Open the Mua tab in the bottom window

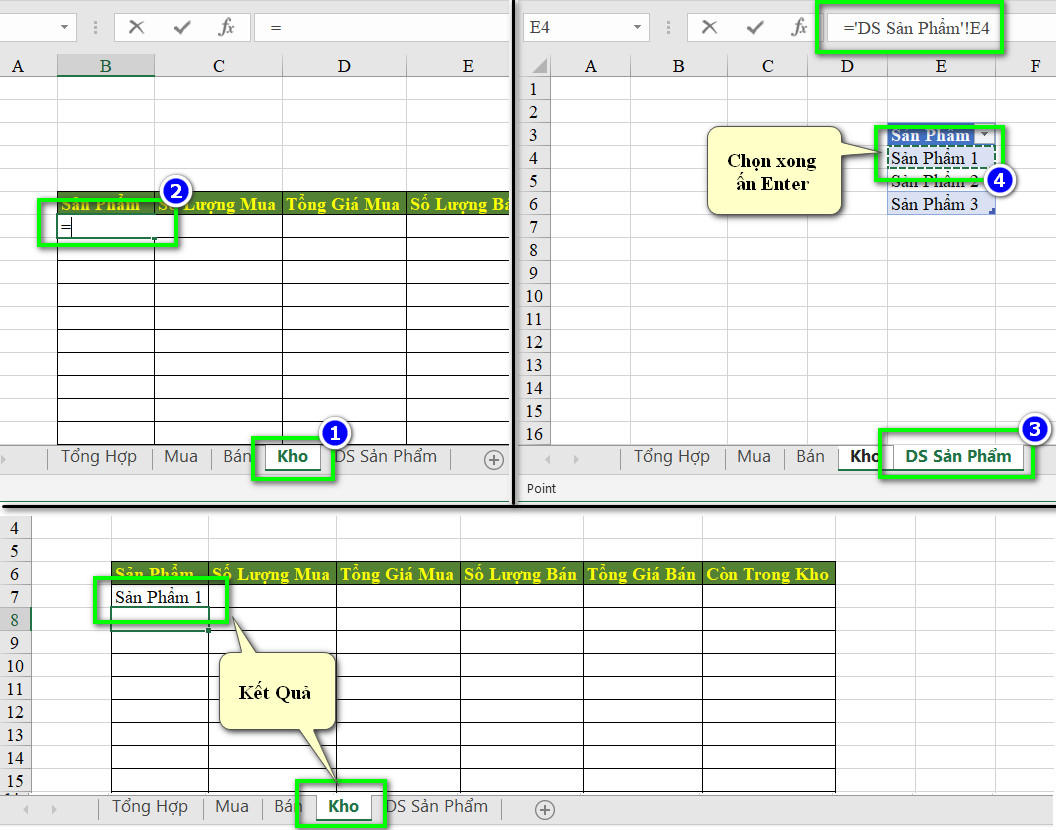(232, 807)
